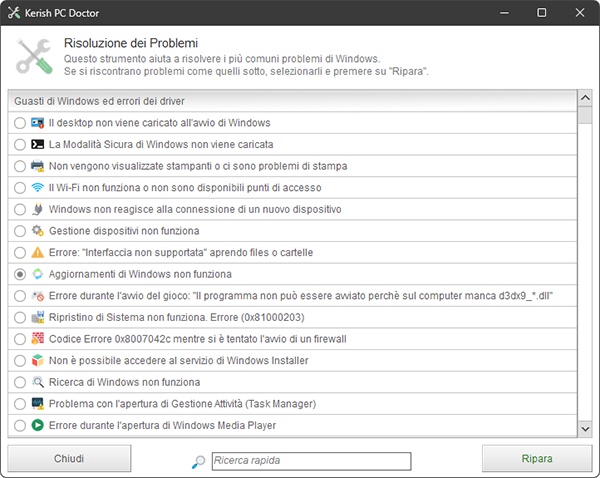Click text 'Ricerca di Windows non funziona'
The height and width of the screenshot is (478, 600).
pyautogui.click(x=124, y=382)
